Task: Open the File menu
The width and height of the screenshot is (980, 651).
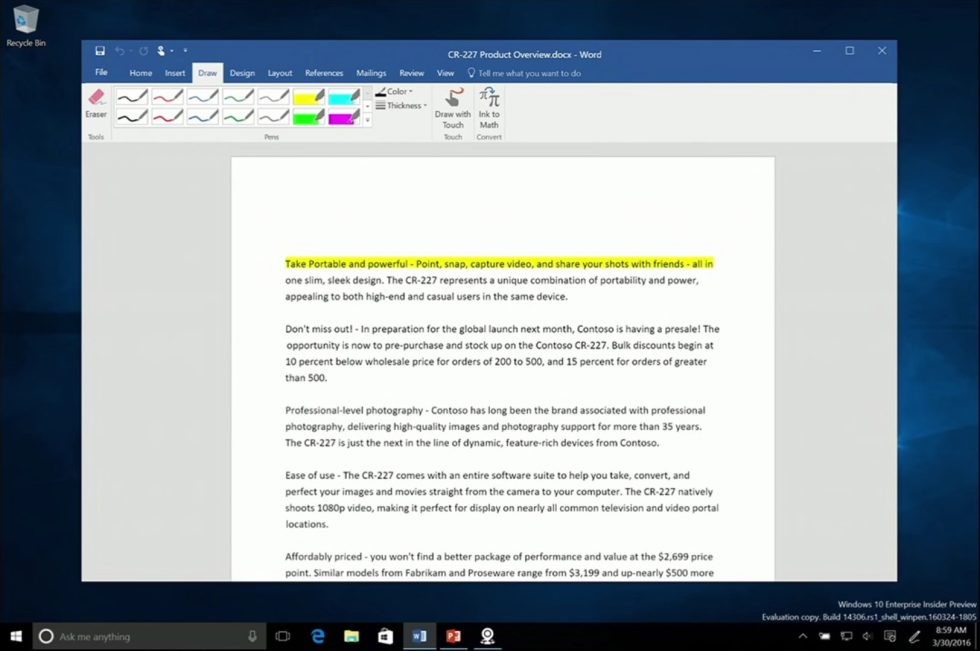Action: coord(101,73)
